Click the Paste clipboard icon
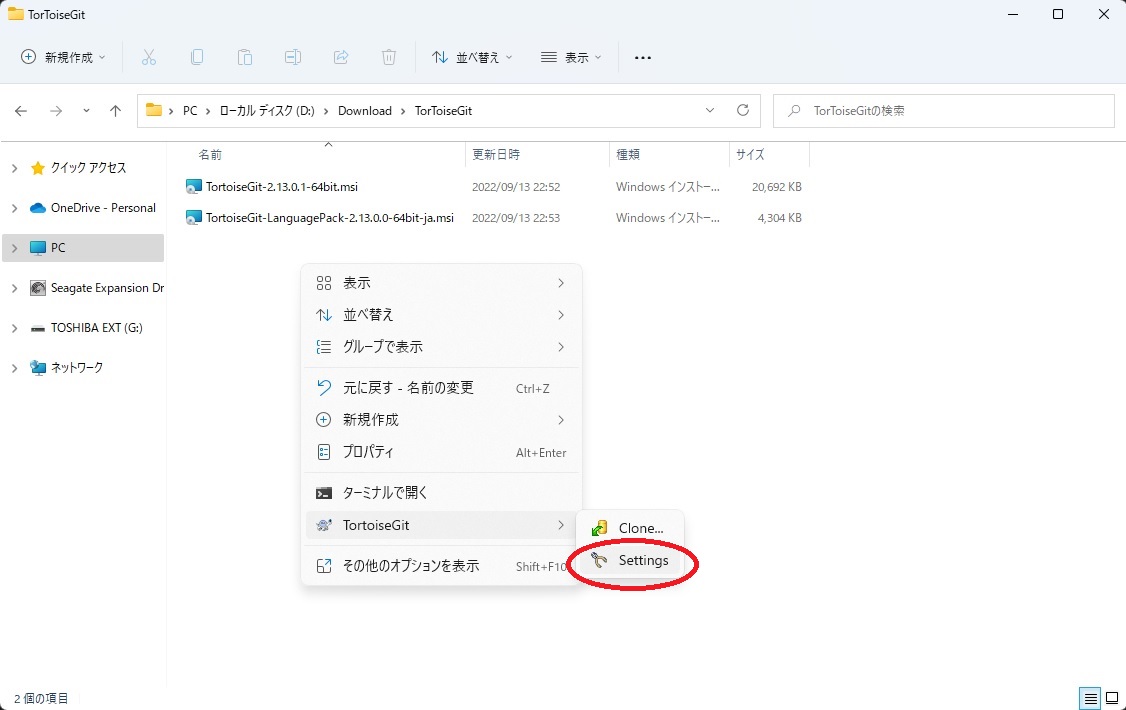The width and height of the screenshot is (1126, 710). tap(245, 57)
